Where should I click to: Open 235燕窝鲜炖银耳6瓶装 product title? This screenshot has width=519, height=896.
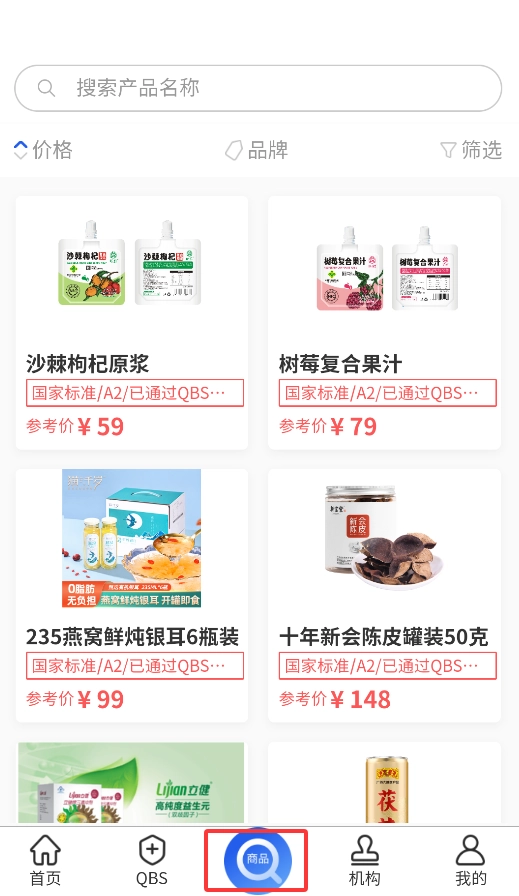(x=132, y=637)
